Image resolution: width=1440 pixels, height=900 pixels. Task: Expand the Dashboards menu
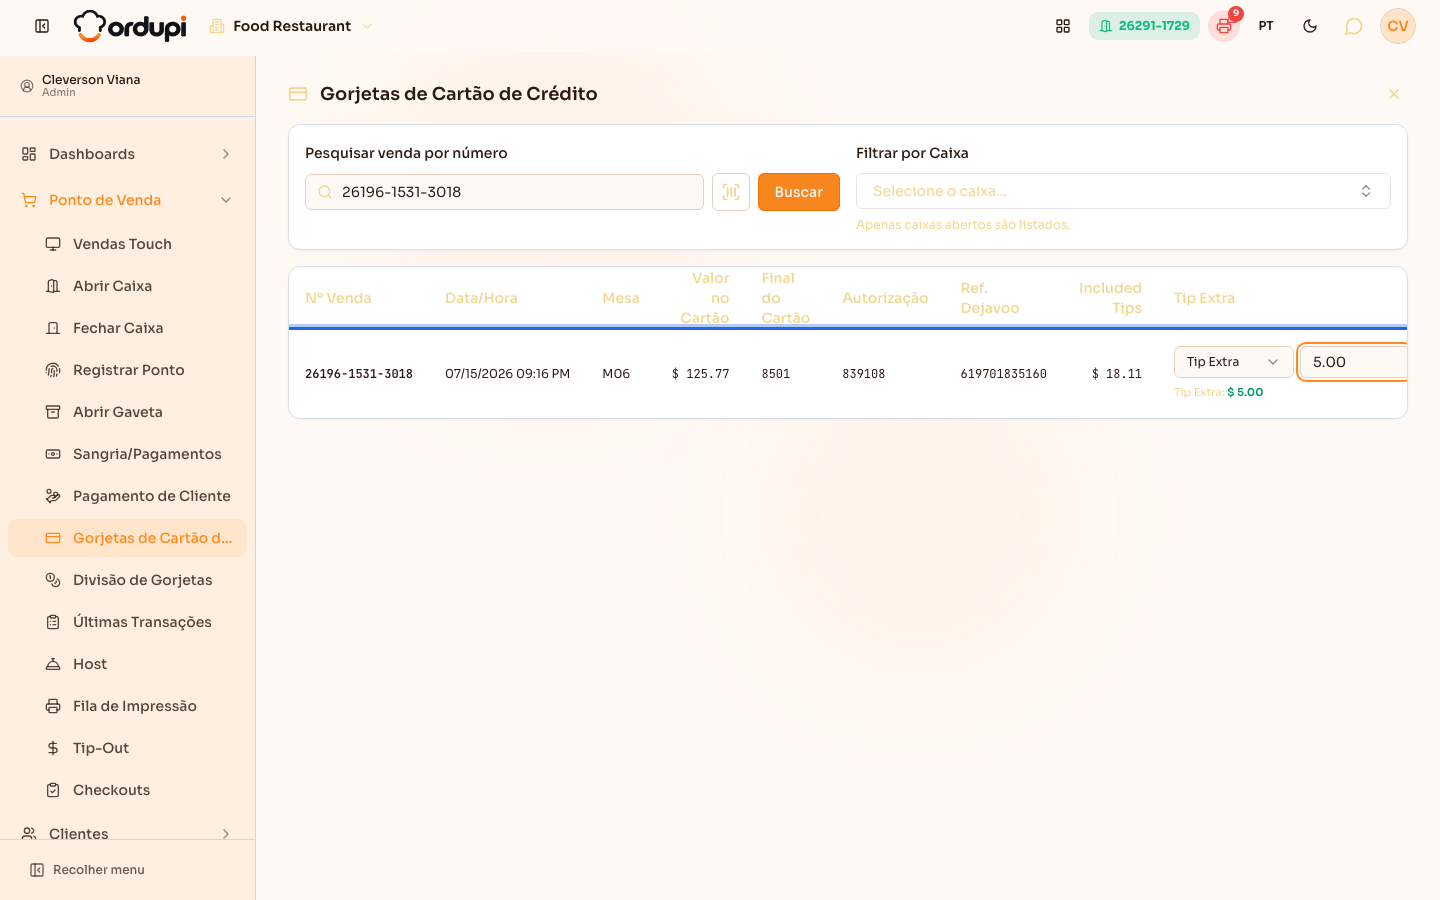pos(128,154)
